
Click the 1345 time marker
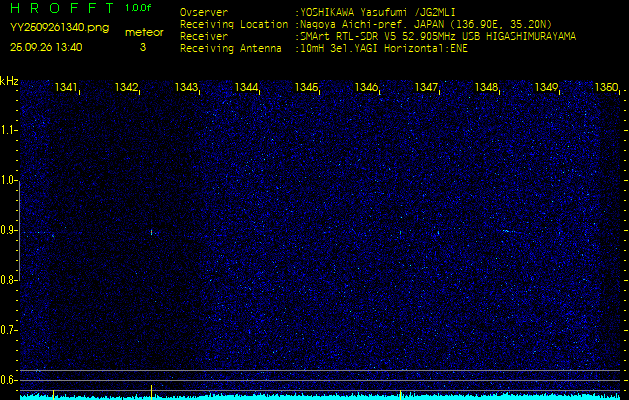tap(306, 88)
